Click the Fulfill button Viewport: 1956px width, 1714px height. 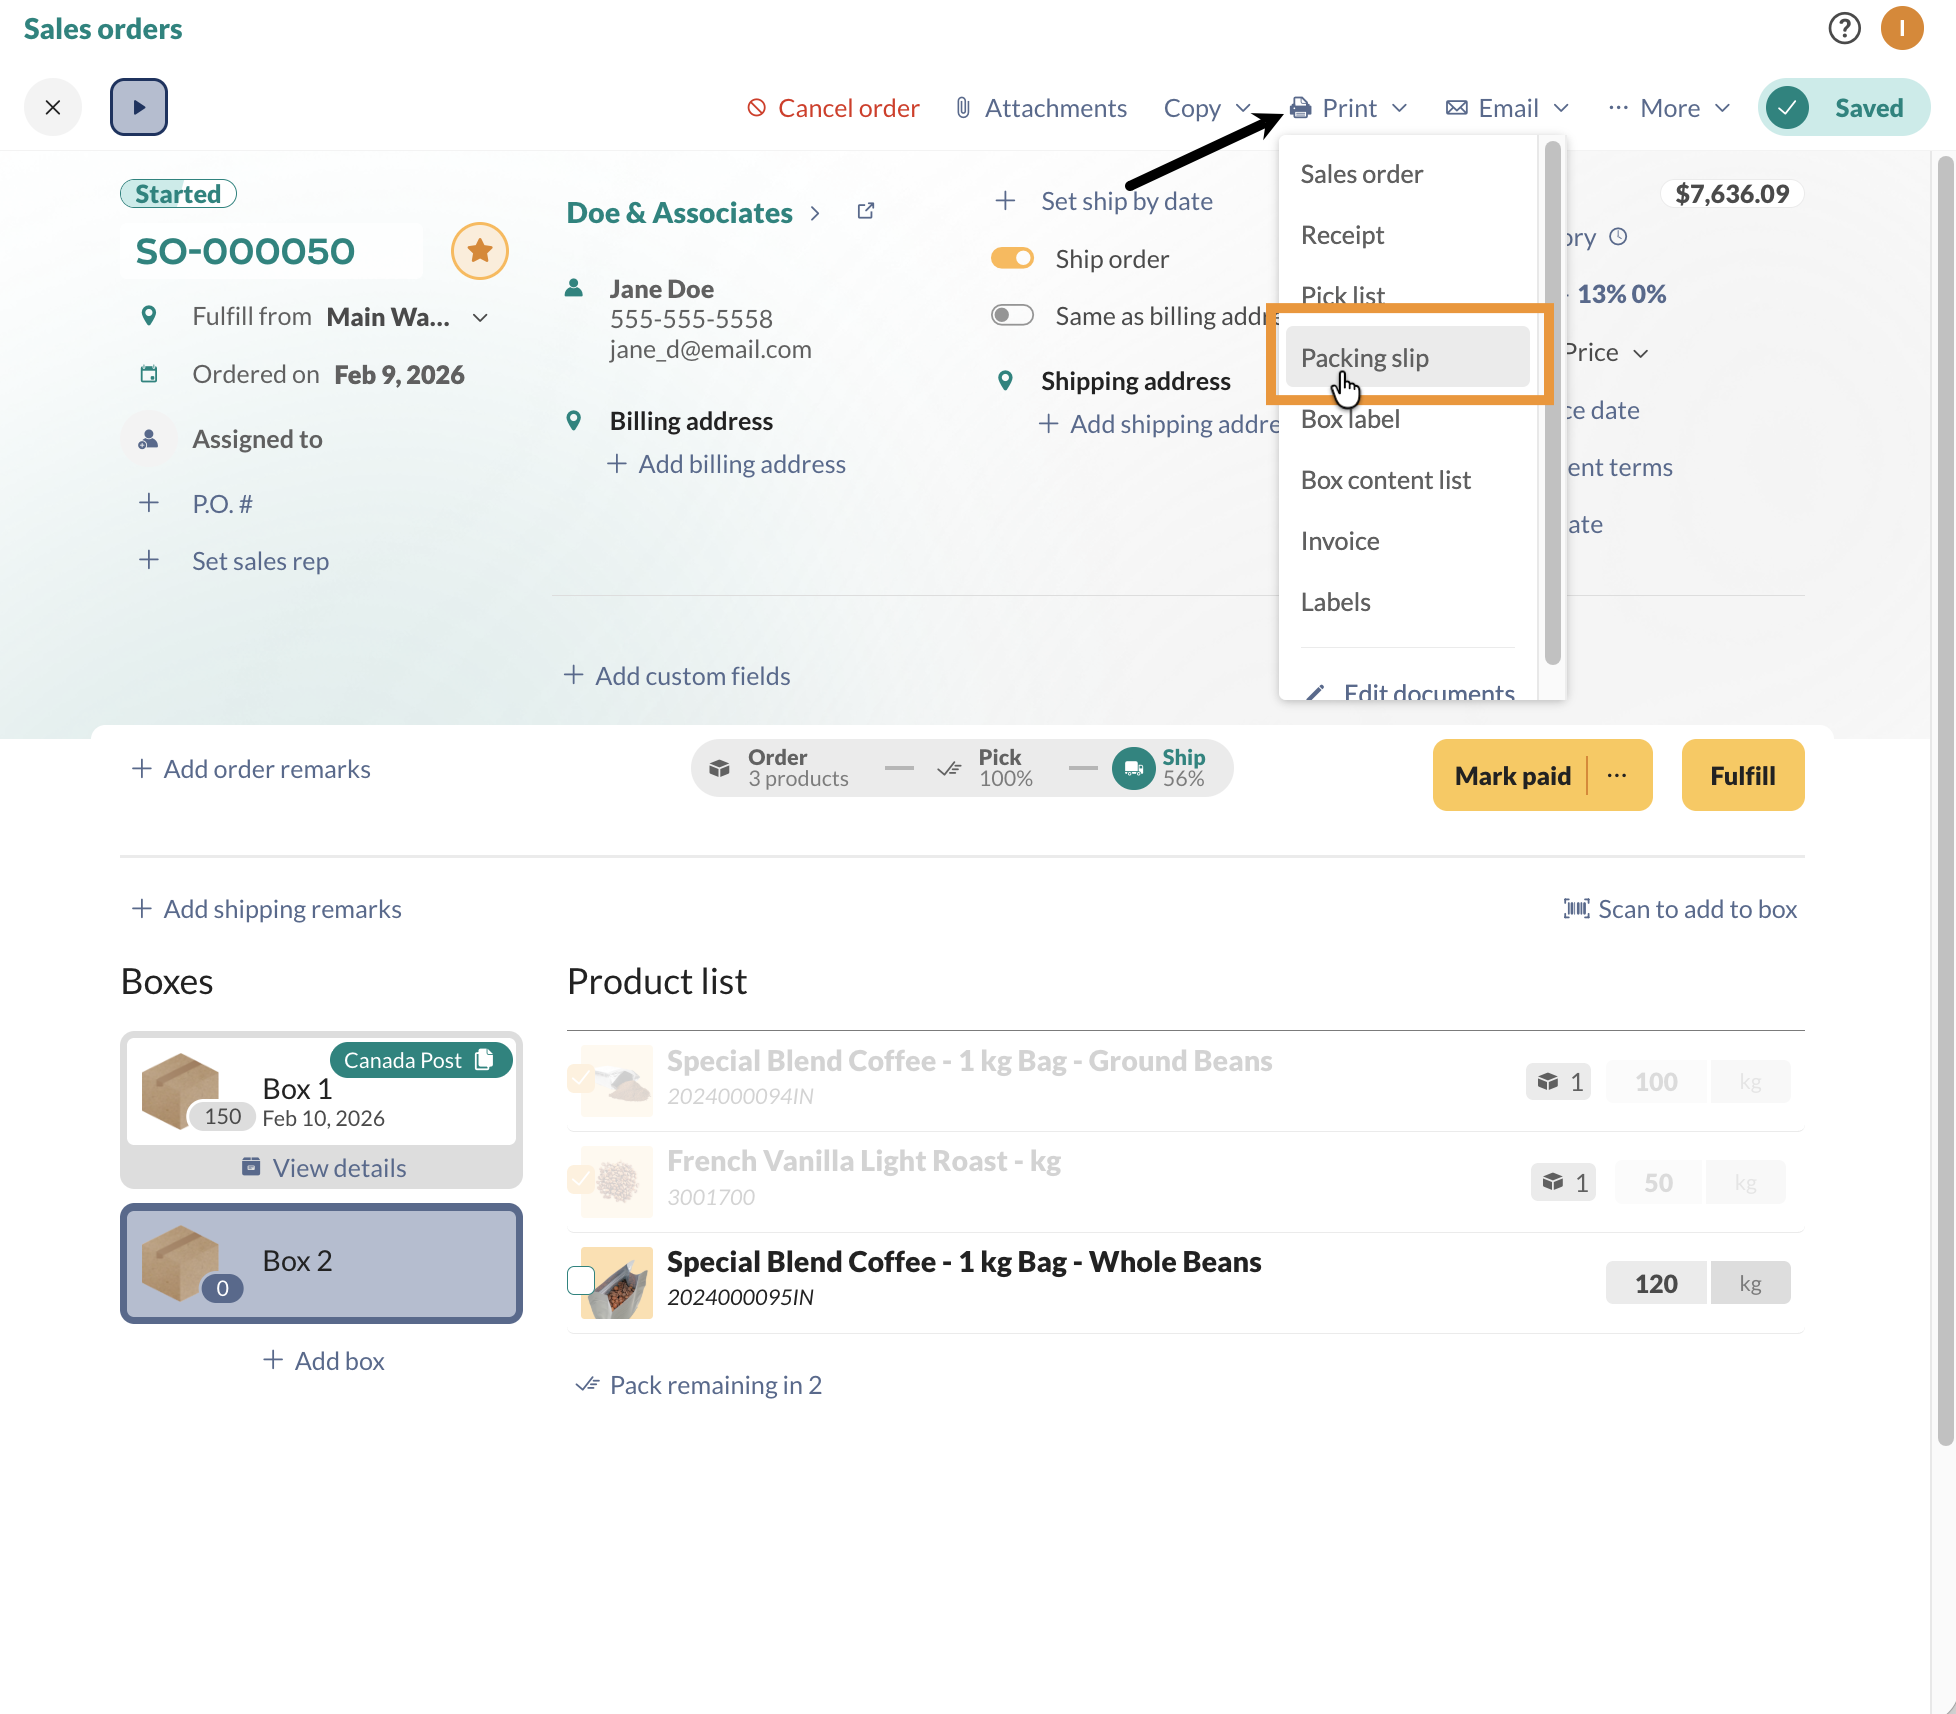pos(1742,775)
